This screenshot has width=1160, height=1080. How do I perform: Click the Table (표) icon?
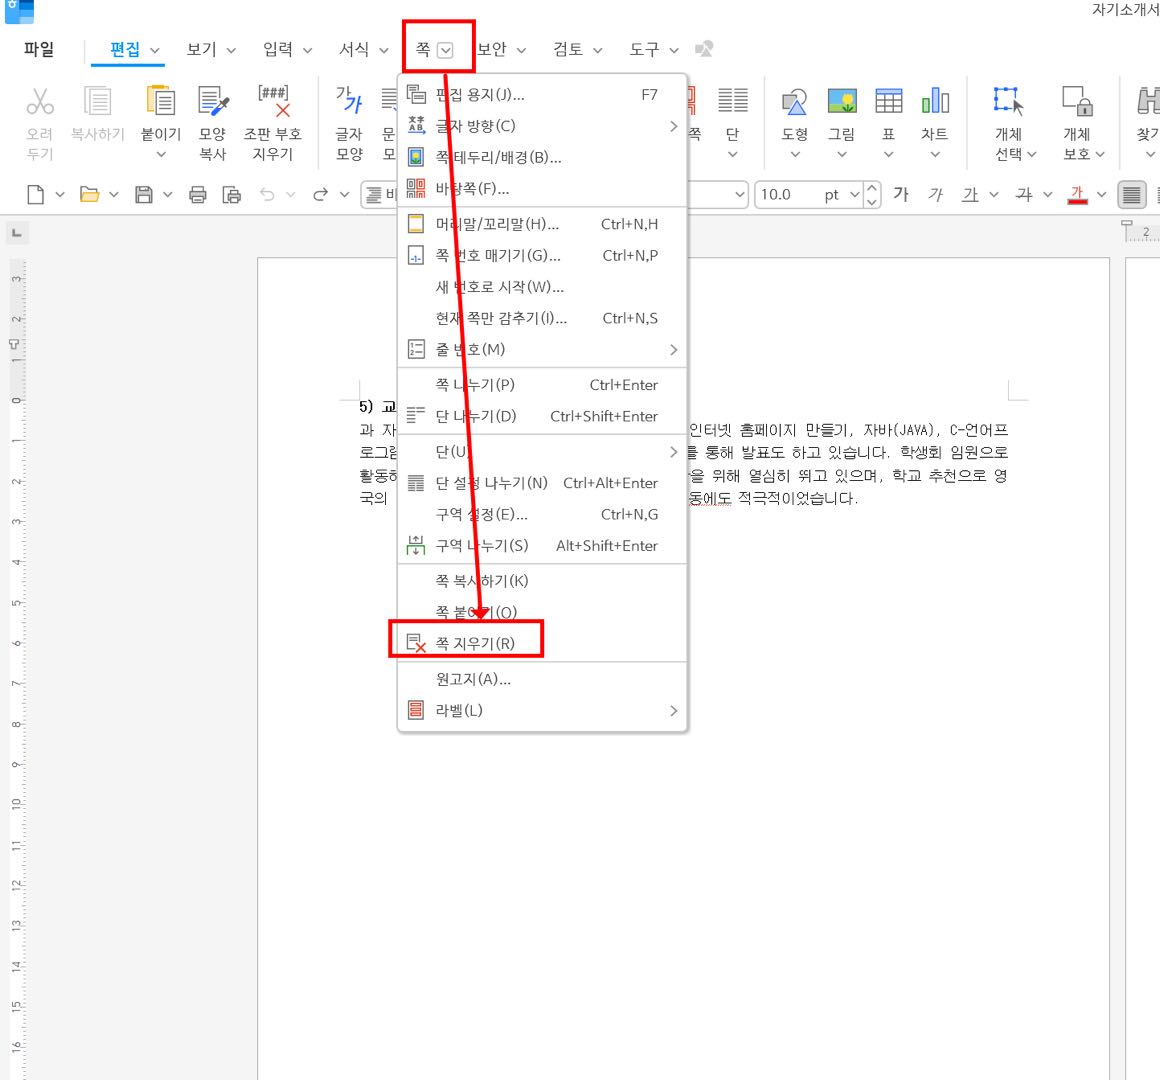tap(888, 101)
